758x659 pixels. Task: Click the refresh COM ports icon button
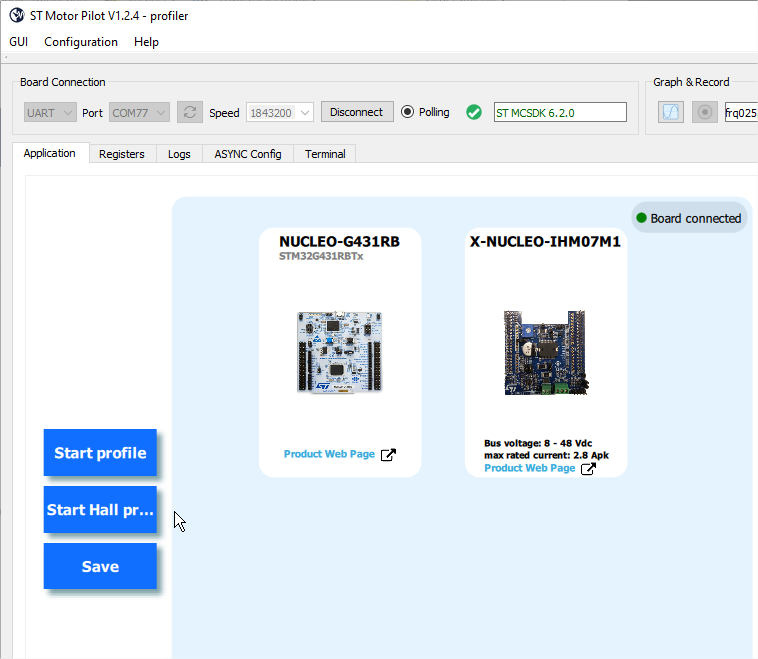pos(190,112)
